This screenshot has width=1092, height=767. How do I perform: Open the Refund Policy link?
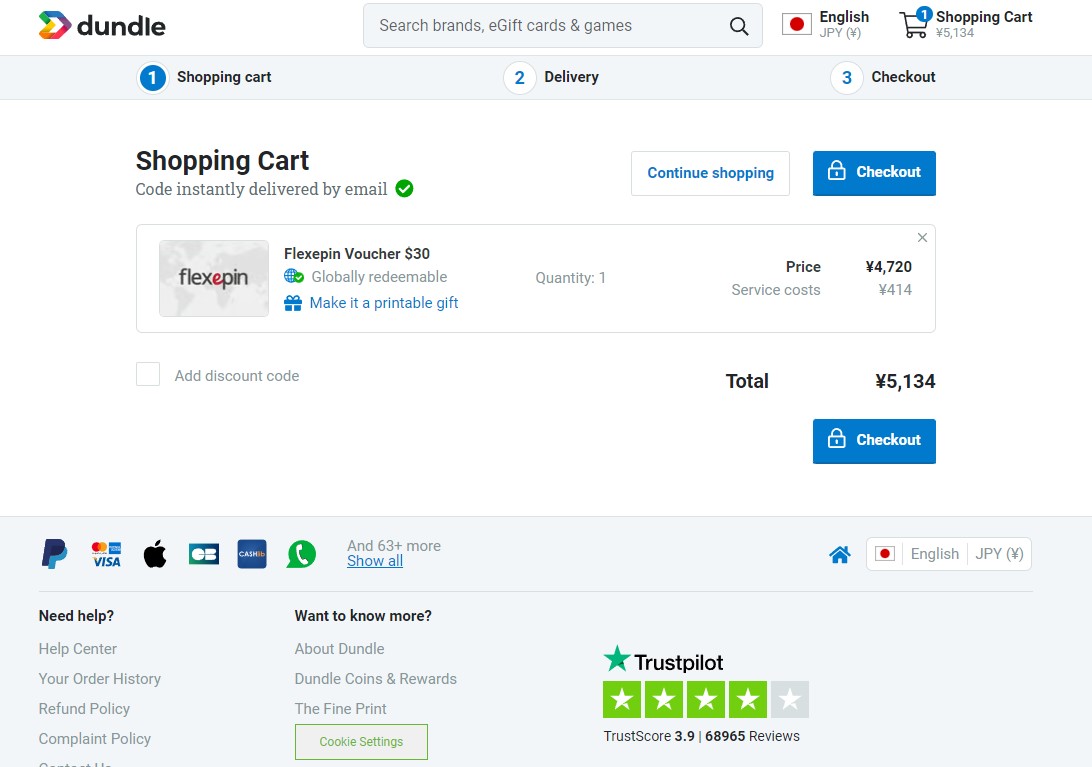click(x=84, y=708)
